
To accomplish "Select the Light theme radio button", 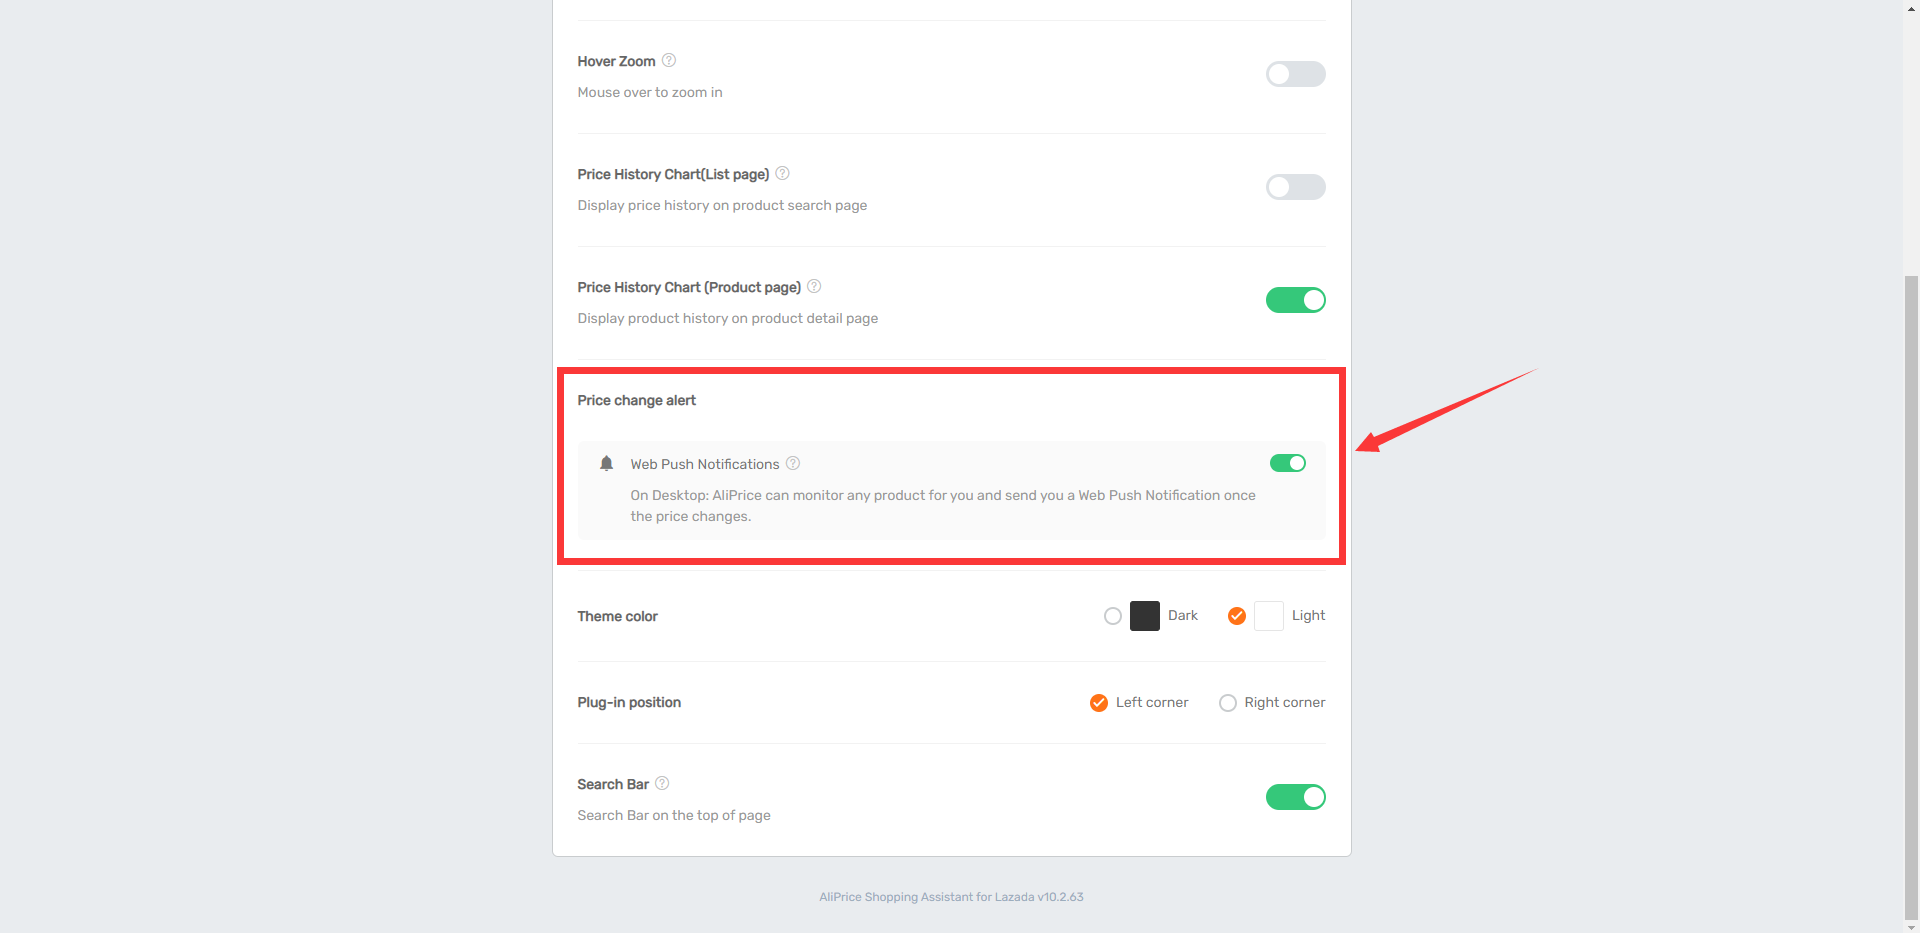I will click(x=1237, y=616).
